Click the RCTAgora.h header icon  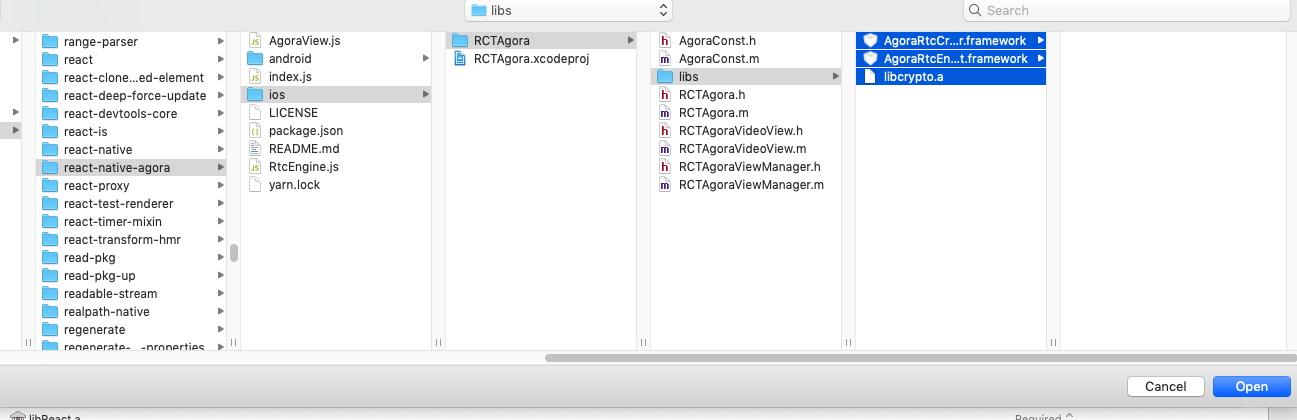coord(665,95)
